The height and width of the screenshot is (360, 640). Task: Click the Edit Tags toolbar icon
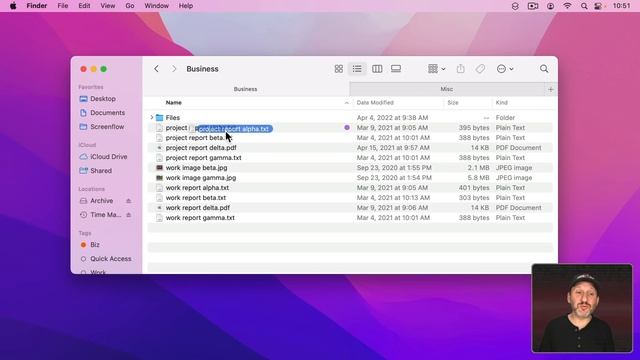coord(480,69)
